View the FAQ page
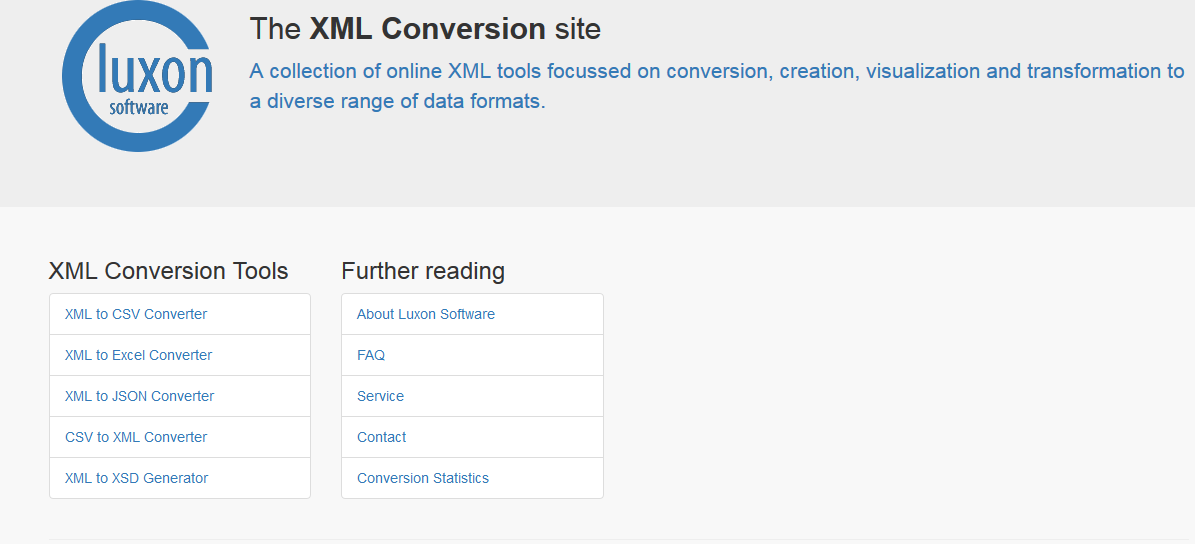The height and width of the screenshot is (544, 1195). tap(370, 355)
